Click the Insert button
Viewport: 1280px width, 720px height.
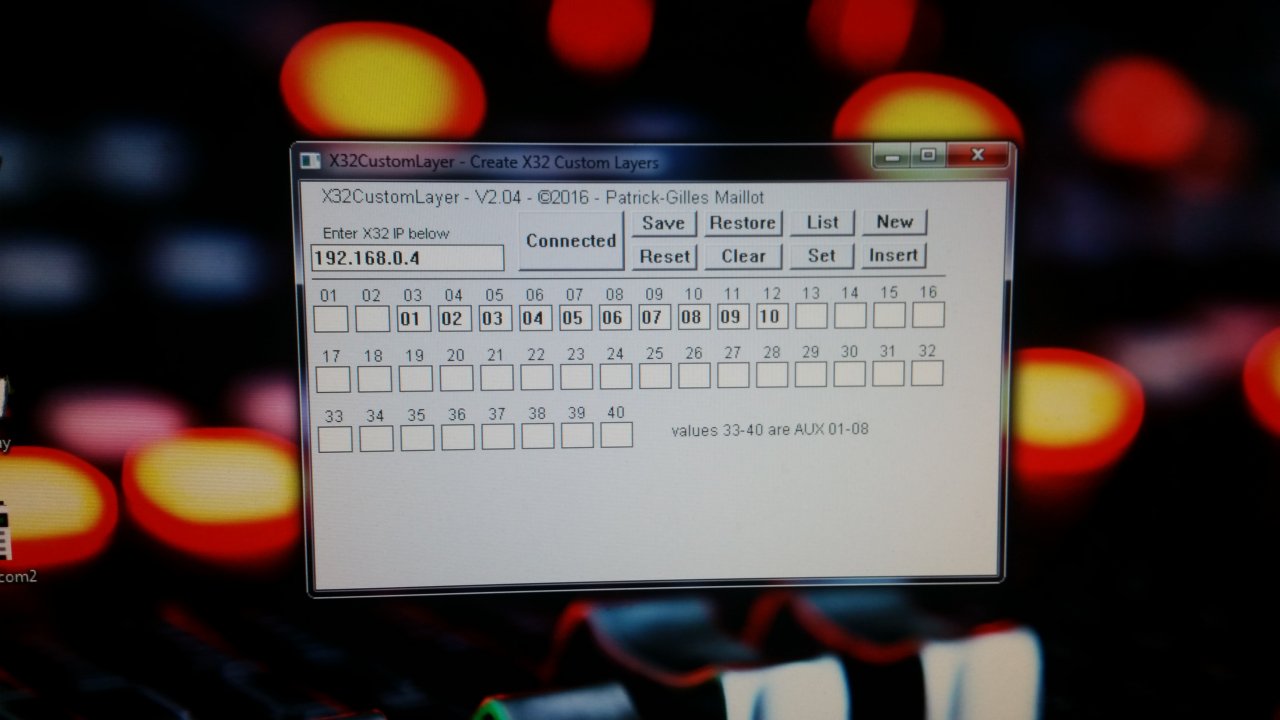pyautogui.click(x=894, y=255)
